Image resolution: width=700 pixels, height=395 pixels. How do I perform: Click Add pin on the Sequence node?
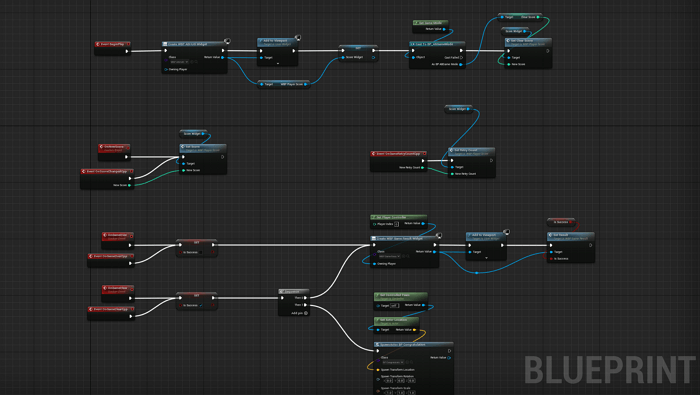tap(300, 313)
